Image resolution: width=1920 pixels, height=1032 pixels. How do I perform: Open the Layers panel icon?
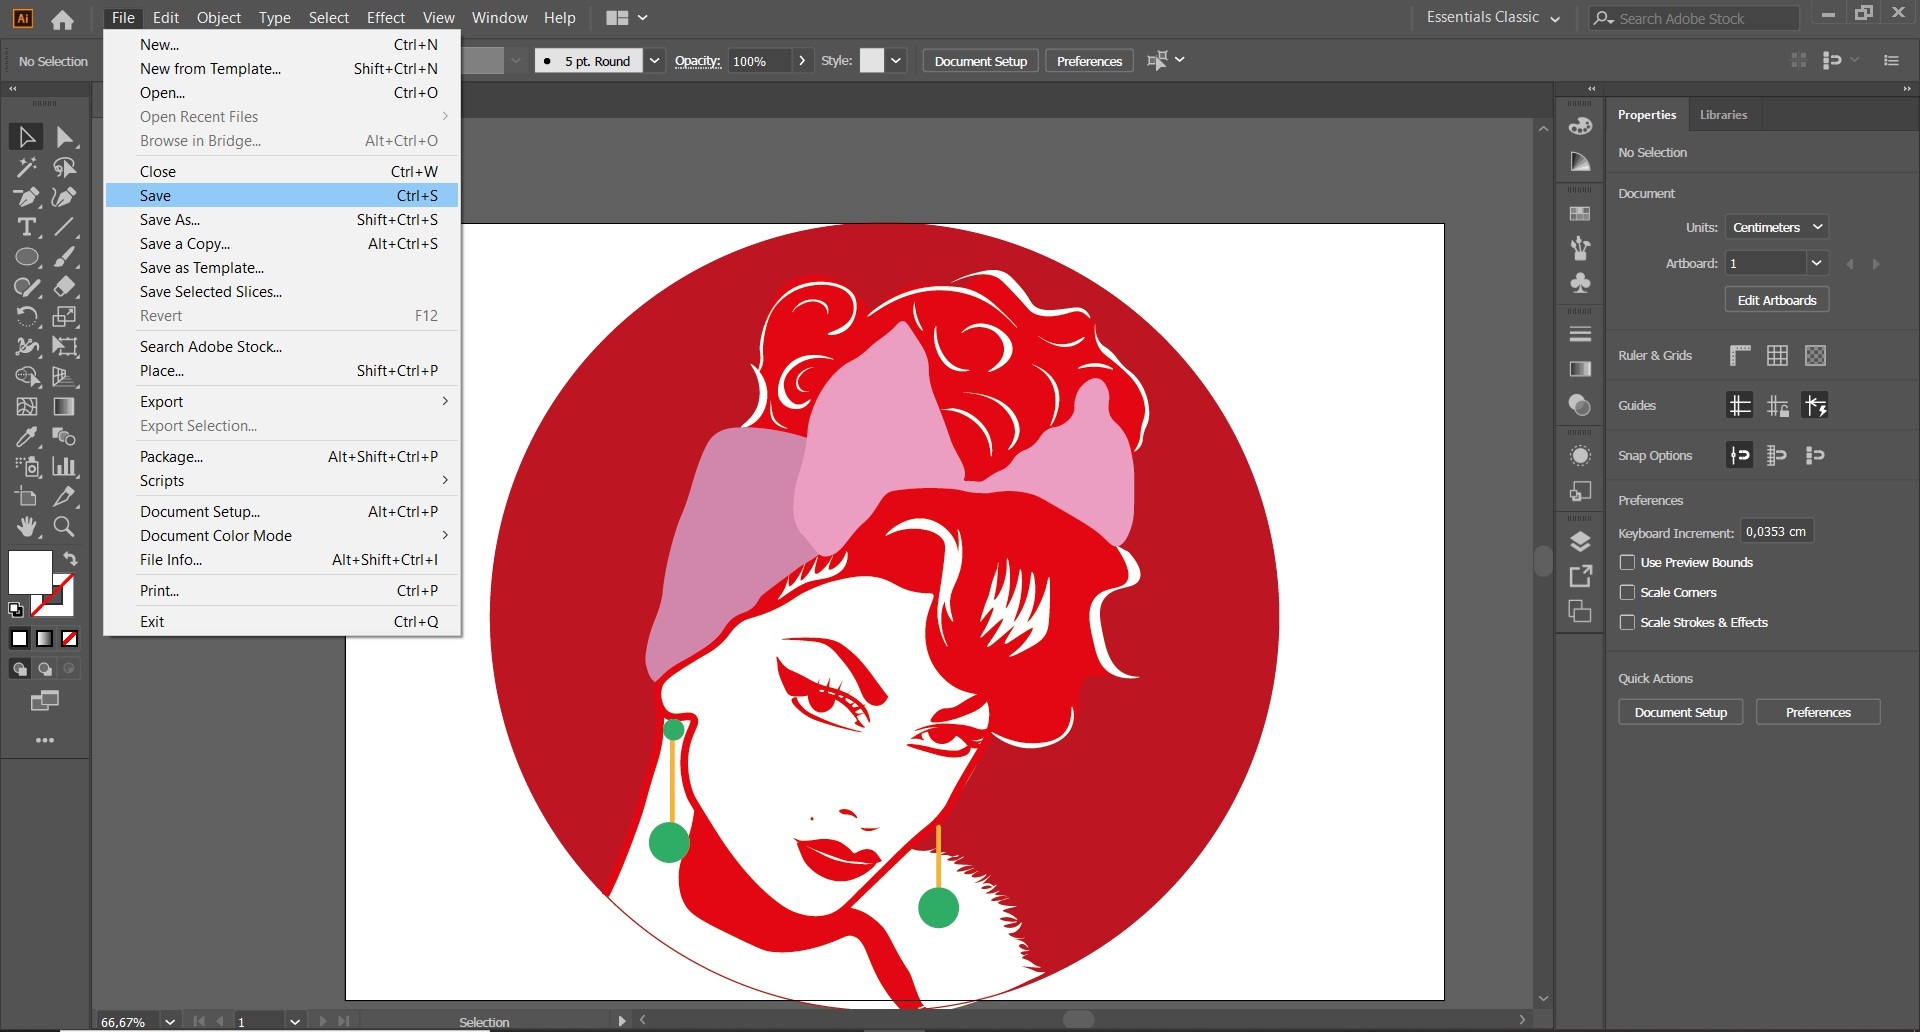point(1580,542)
